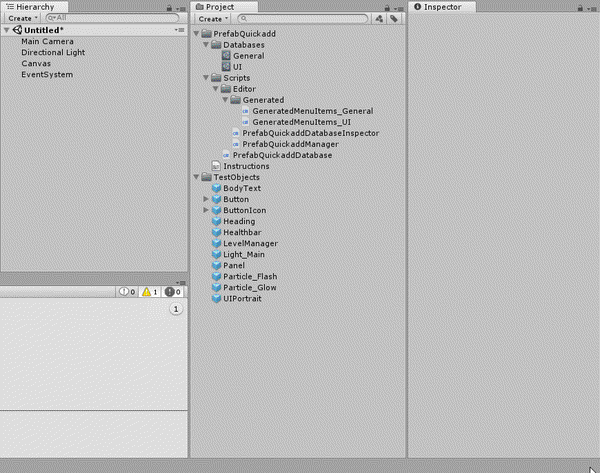Click the search-by-type filter icon in Project
The image size is (600, 473).
tap(379, 19)
